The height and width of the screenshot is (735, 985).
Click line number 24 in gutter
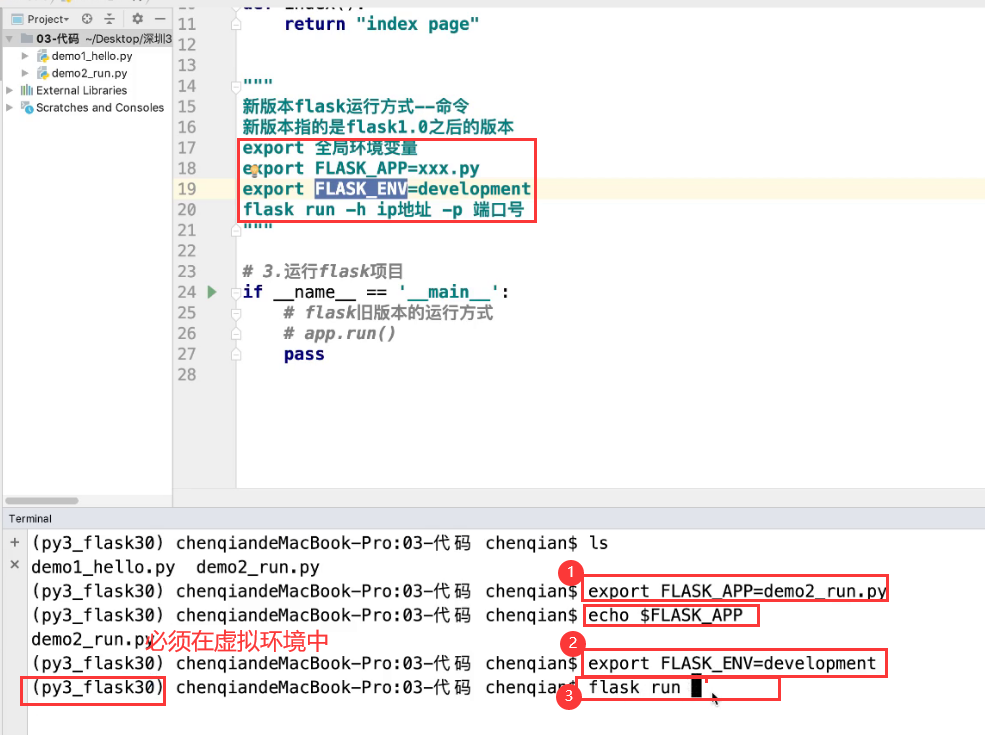[187, 292]
